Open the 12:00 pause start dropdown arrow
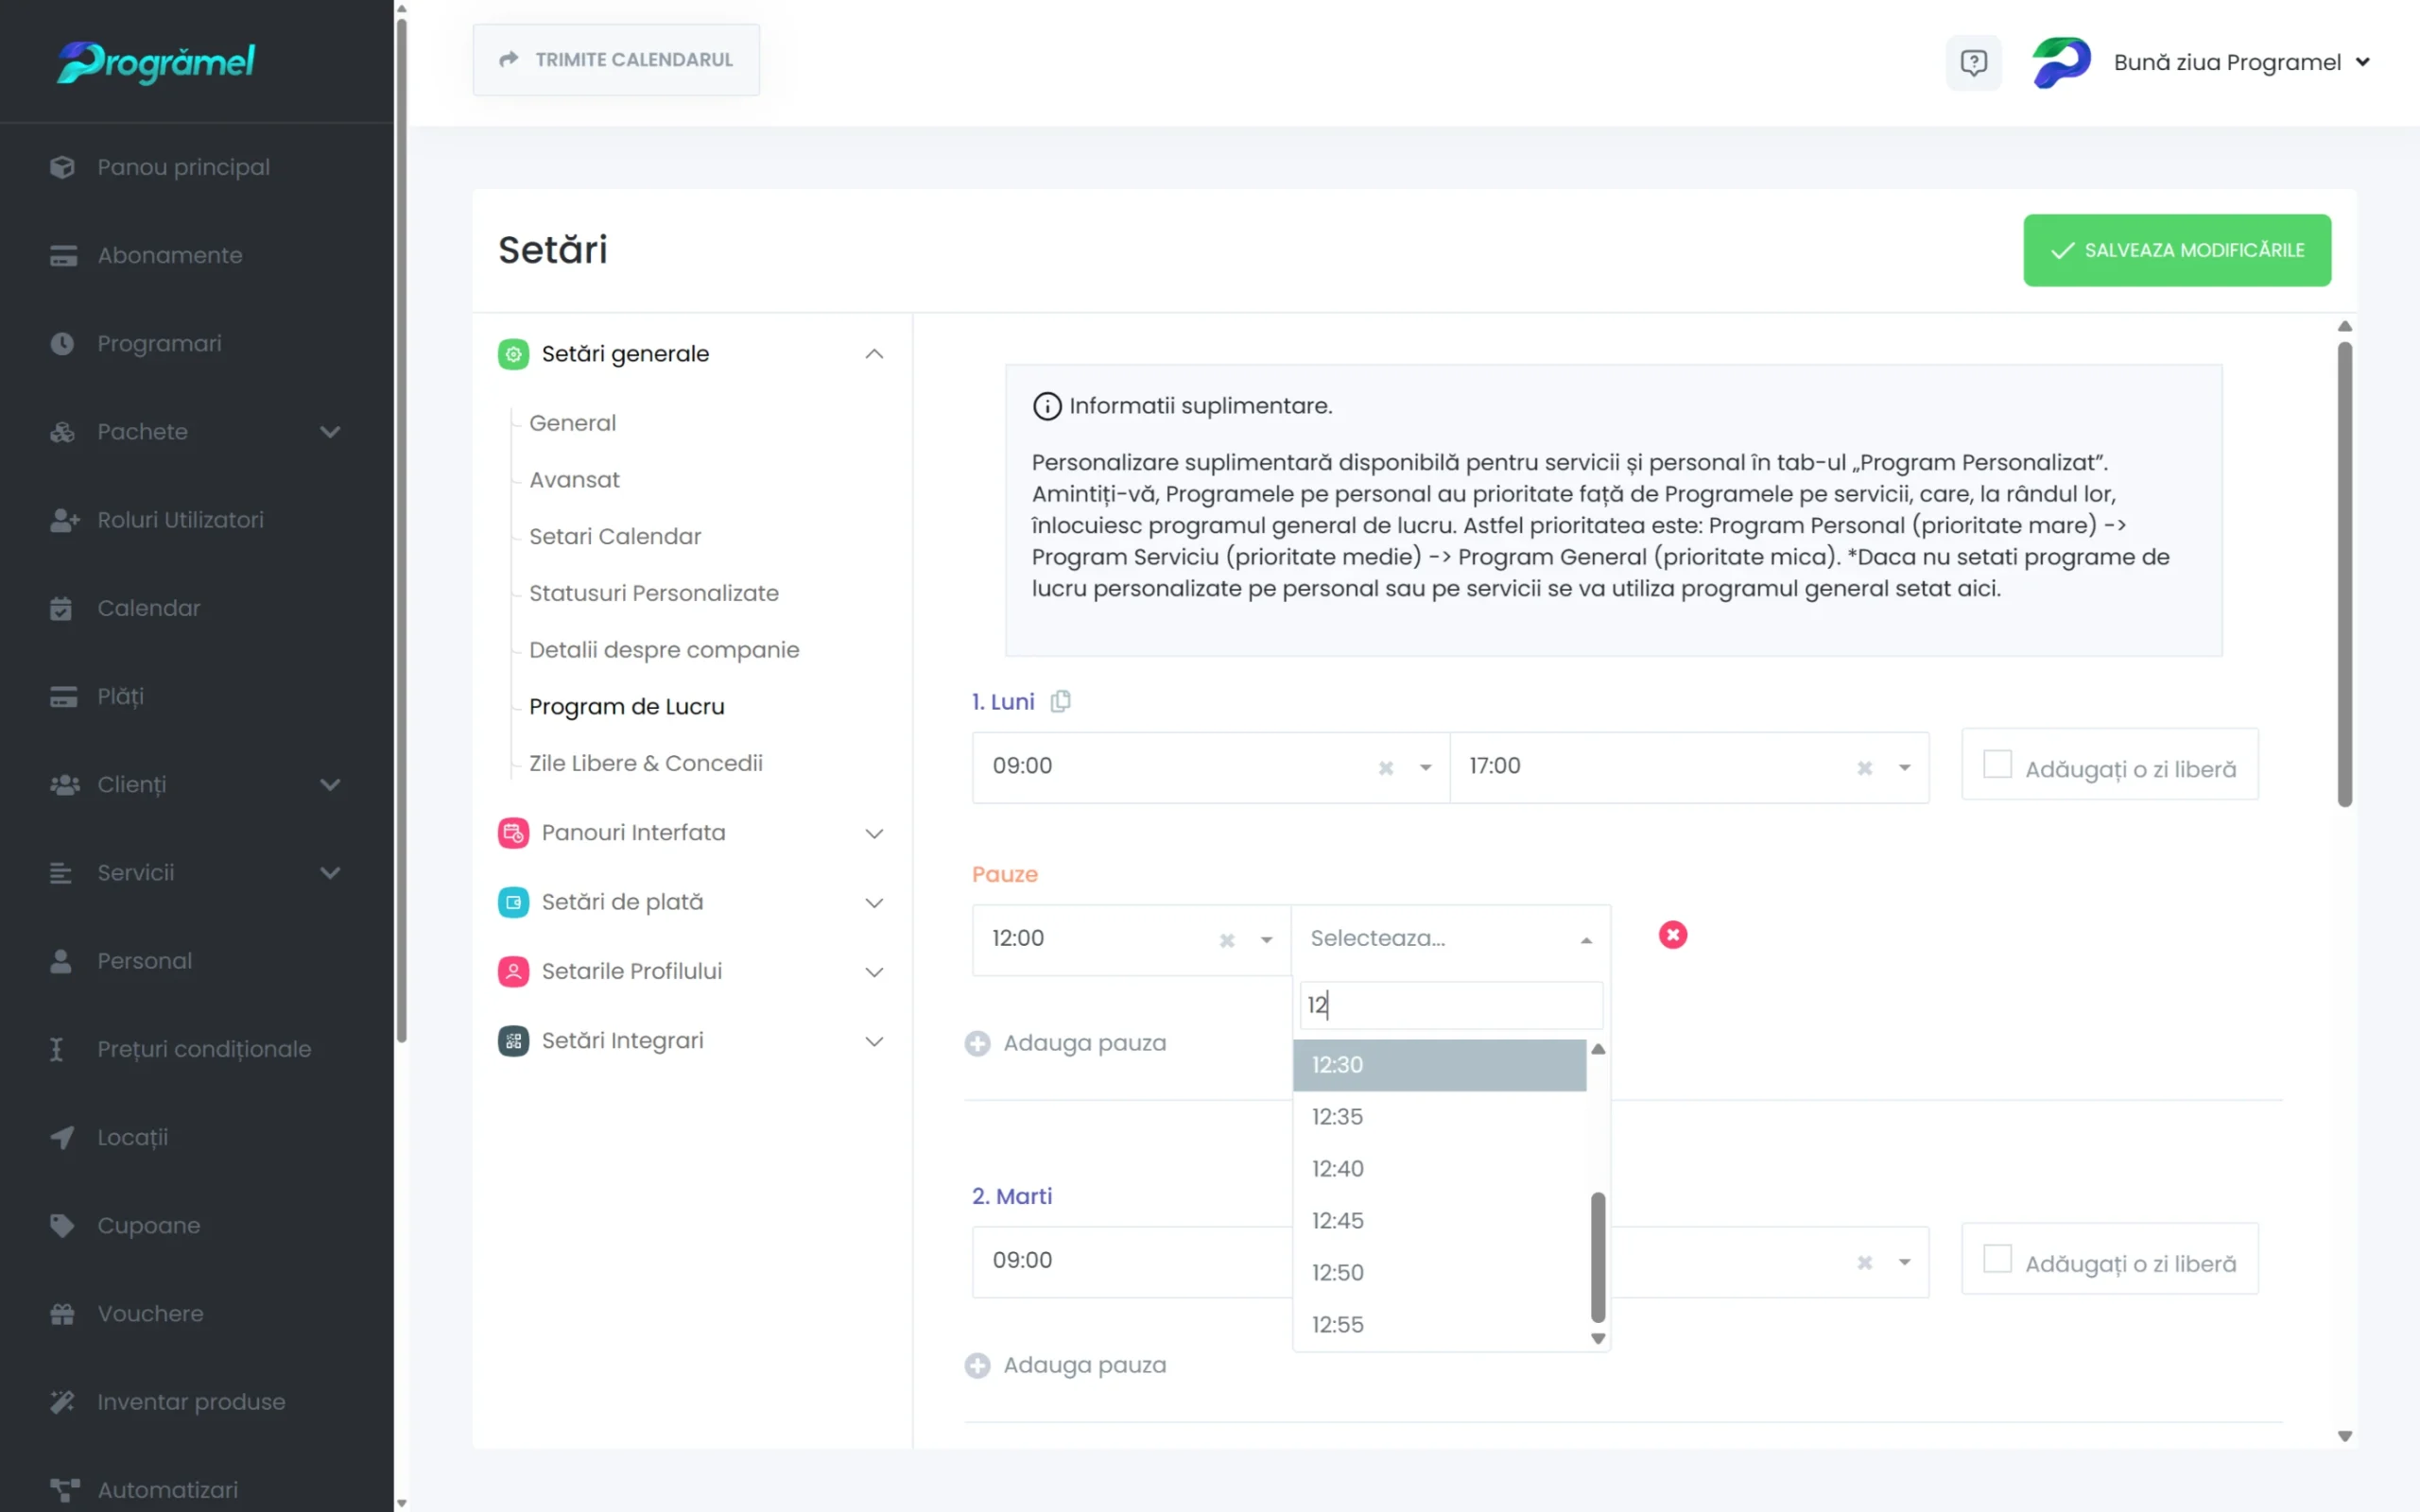This screenshot has height=1512, width=2420. (x=1266, y=940)
